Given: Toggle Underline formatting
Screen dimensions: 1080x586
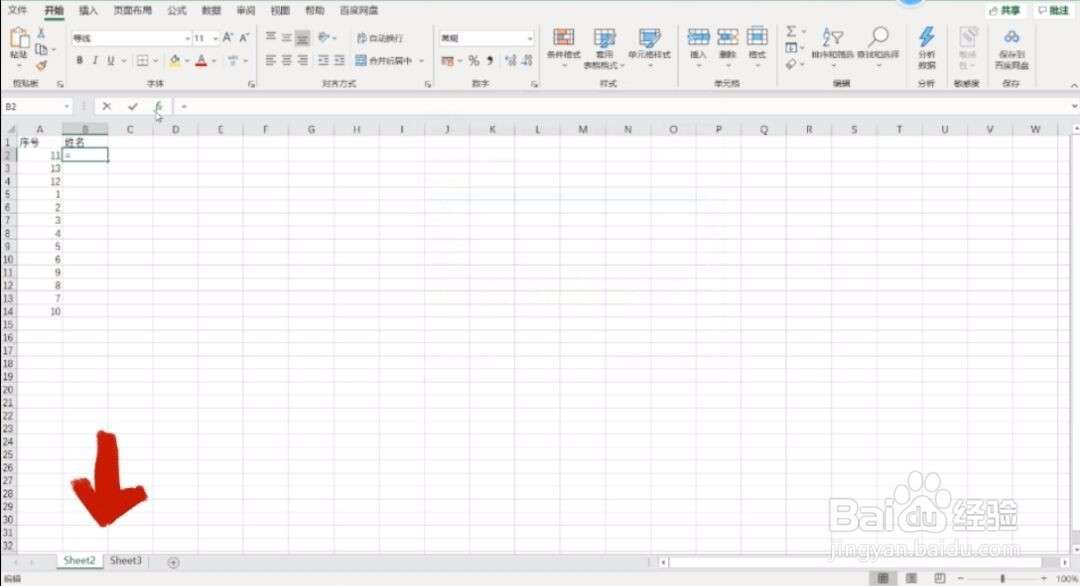Looking at the screenshot, I should 111,61.
